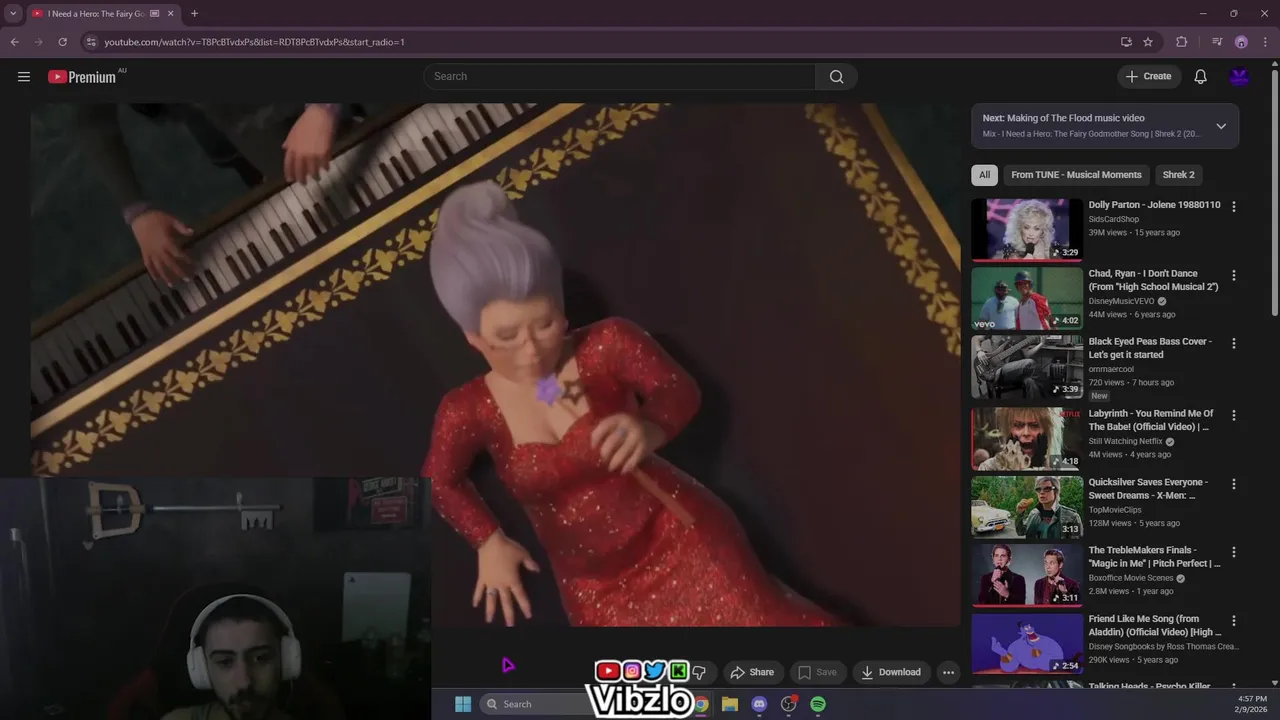The image size is (1280, 720).
Task: Bookmark this tab with star icon
Action: pyautogui.click(x=1148, y=42)
